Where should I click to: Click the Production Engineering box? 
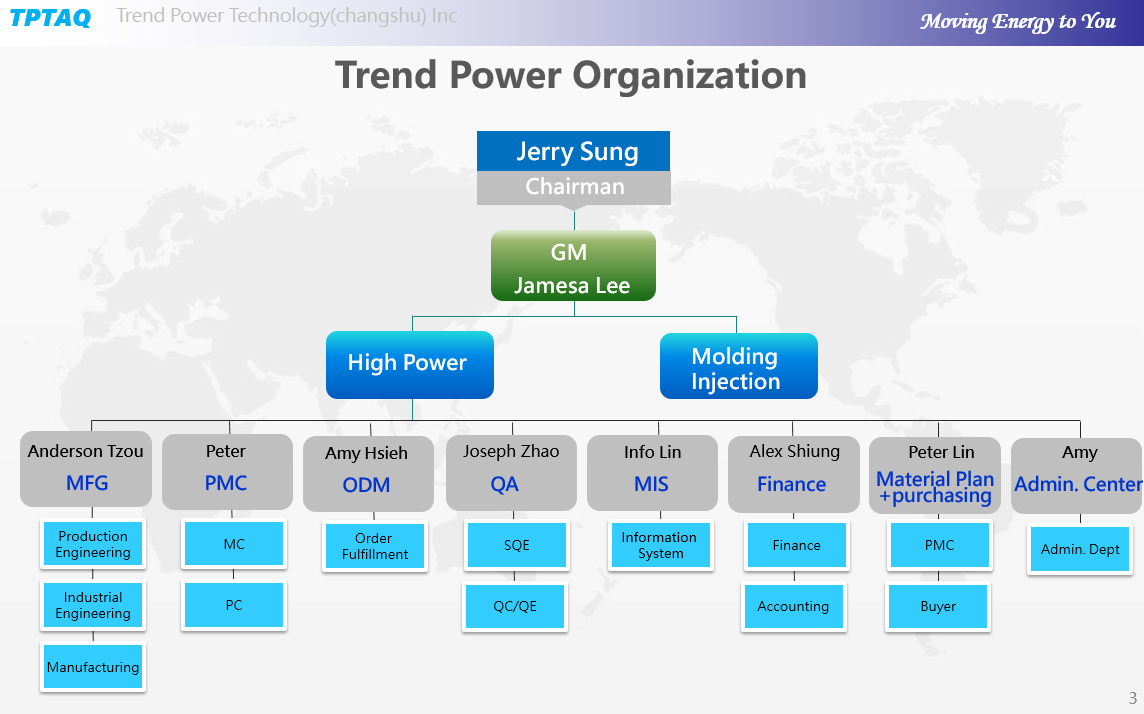pyautogui.click(x=93, y=544)
